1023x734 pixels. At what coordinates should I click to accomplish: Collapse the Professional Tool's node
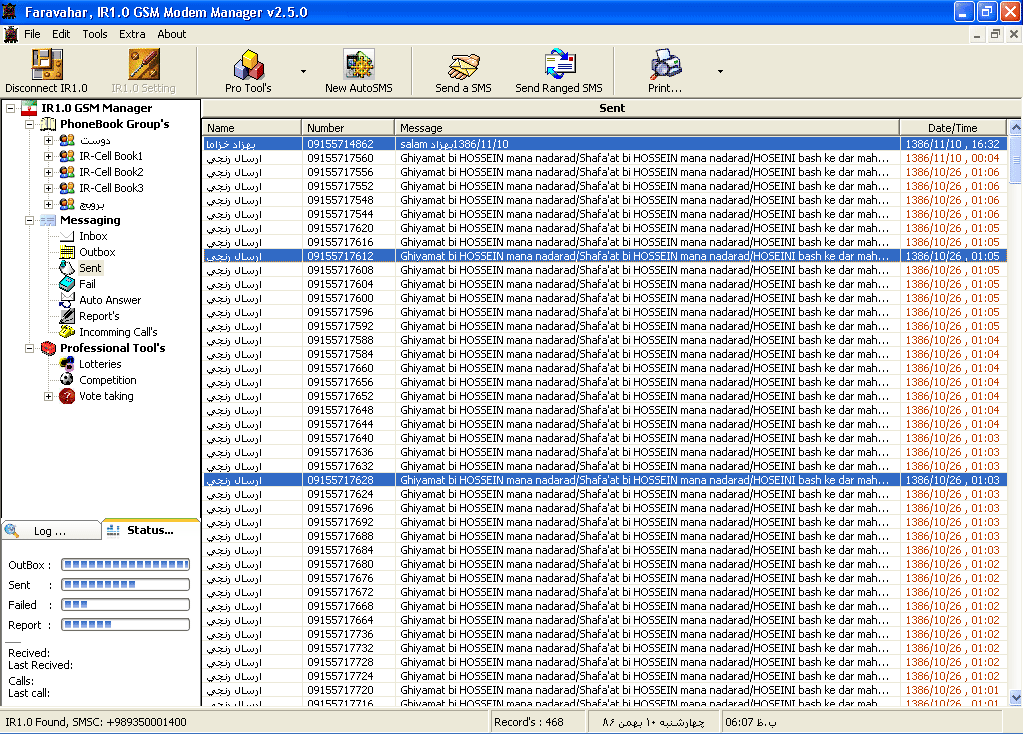29,348
